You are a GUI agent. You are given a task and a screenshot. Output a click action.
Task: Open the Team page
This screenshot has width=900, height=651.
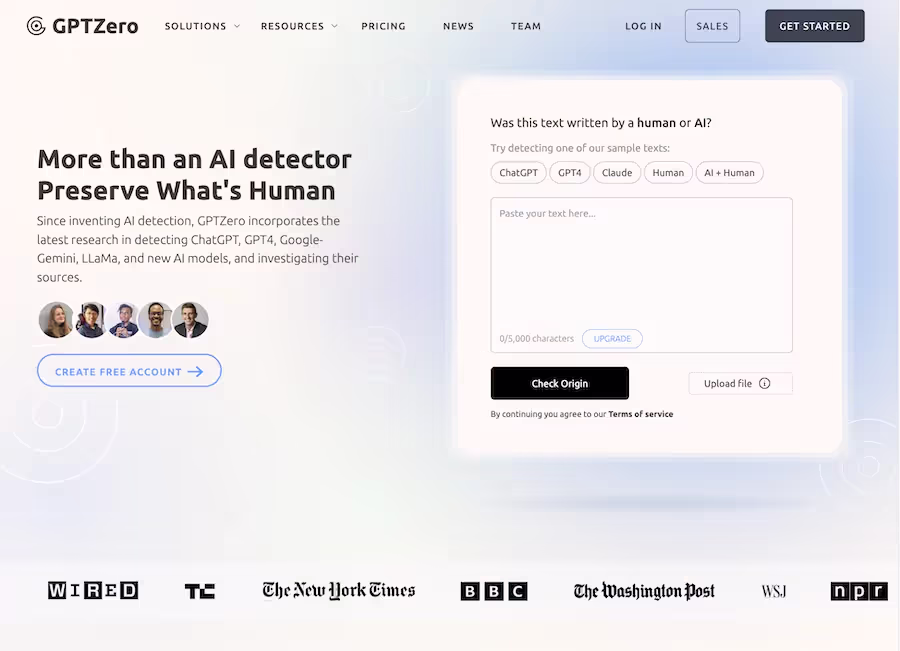[x=526, y=26]
